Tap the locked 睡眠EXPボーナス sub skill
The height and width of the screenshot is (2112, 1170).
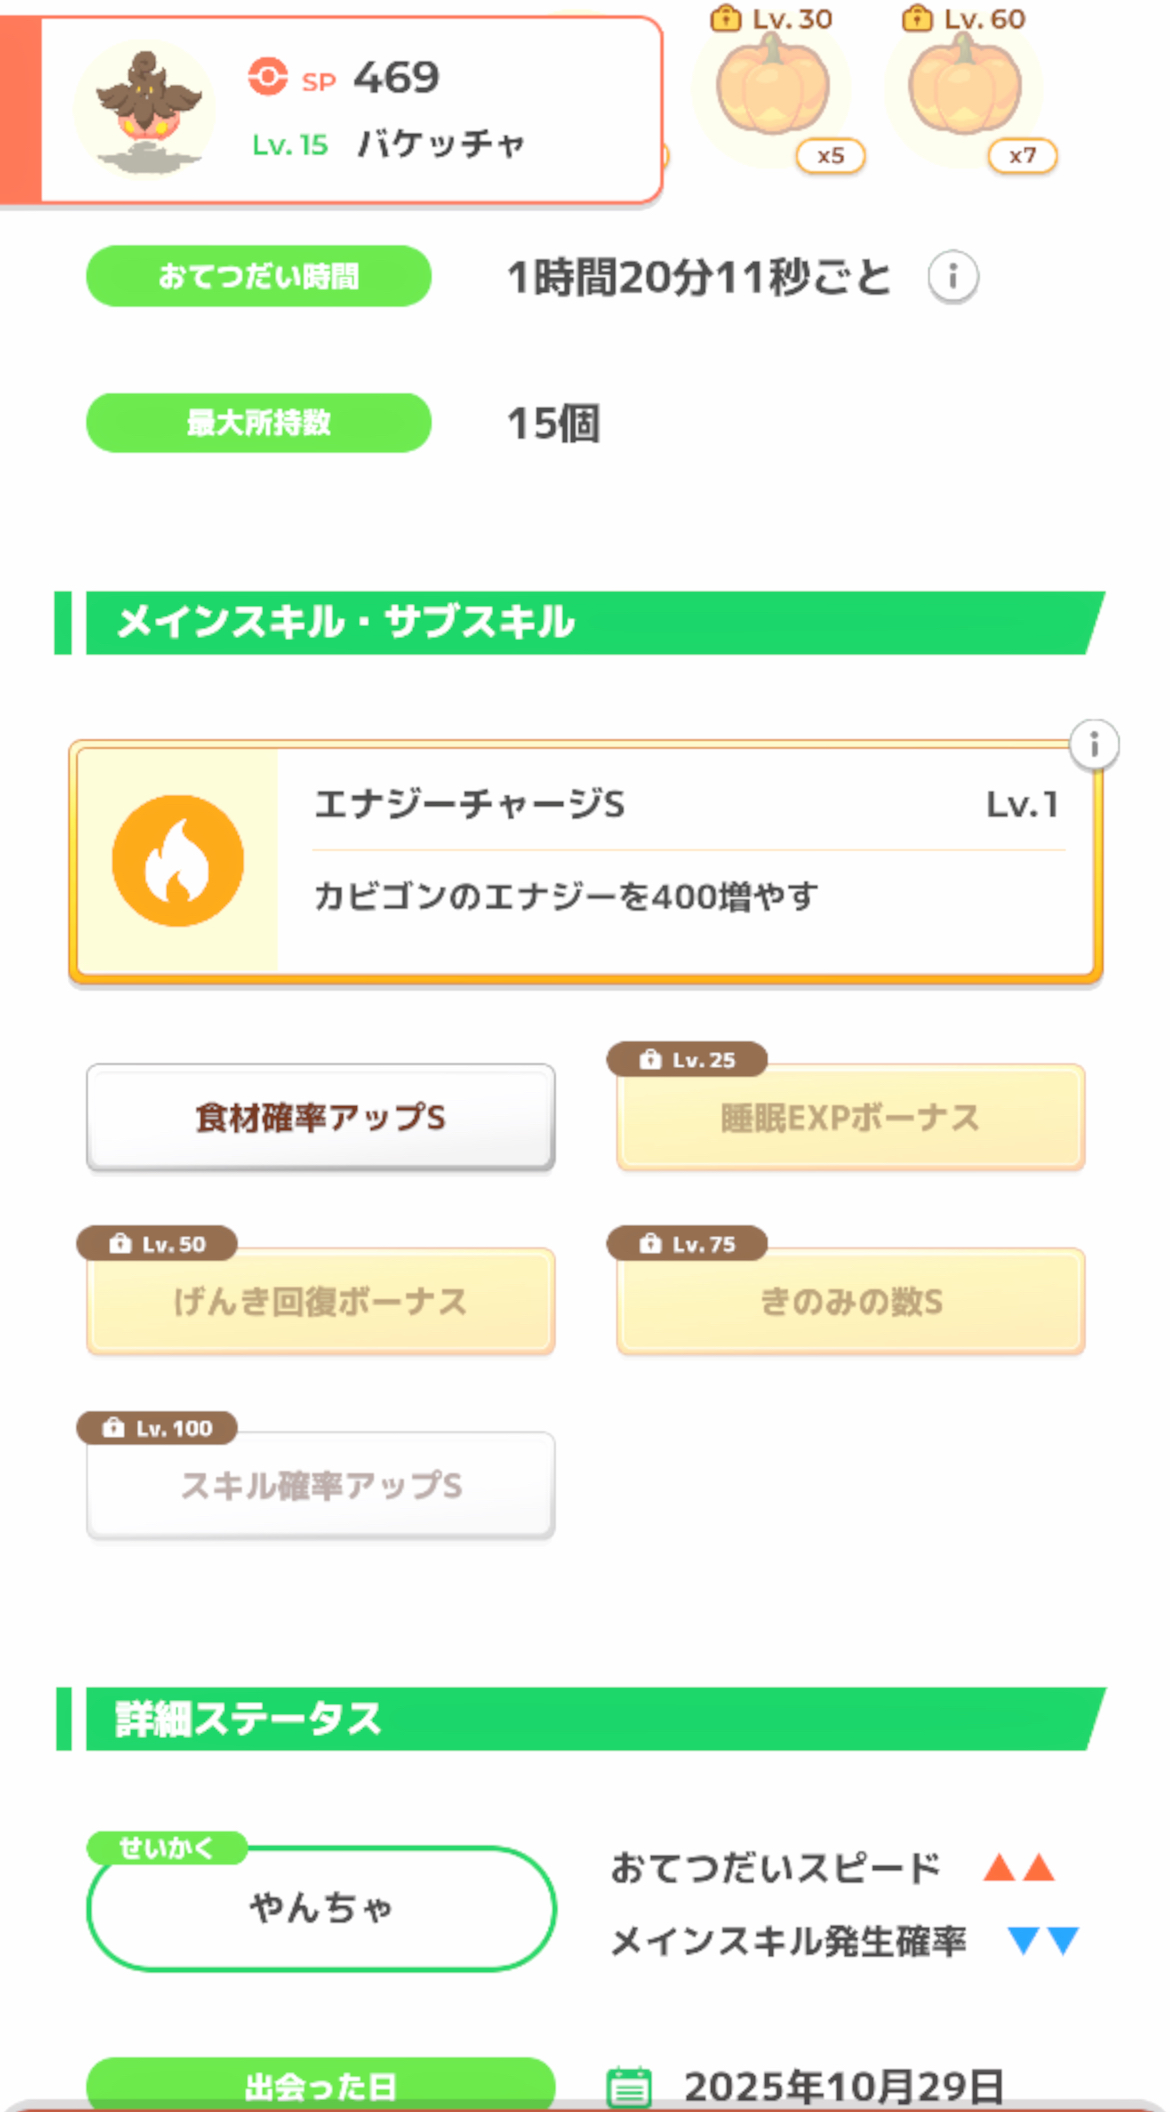850,1117
